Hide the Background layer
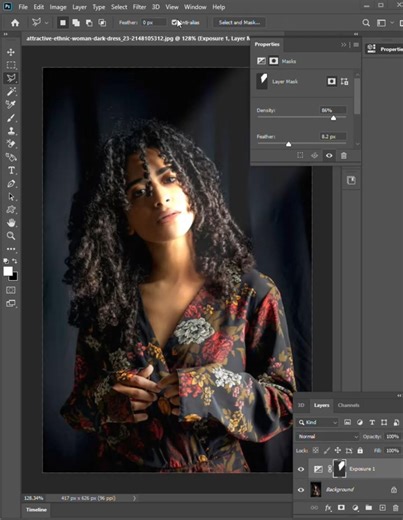Image resolution: width=403 pixels, height=520 pixels. click(x=301, y=490)
